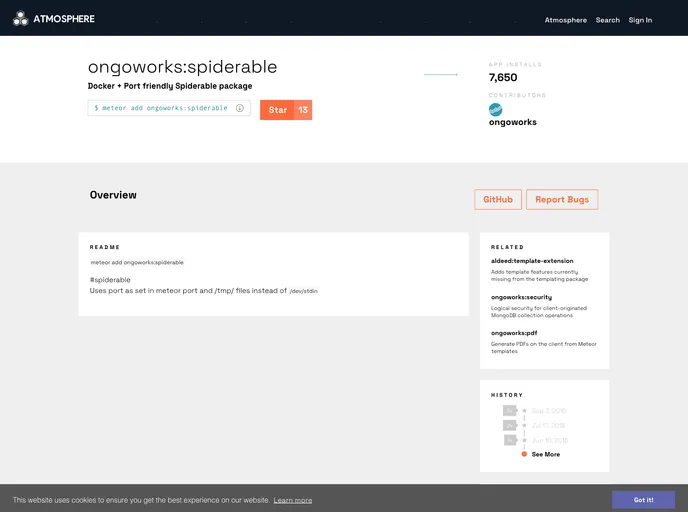Click the 7,650 app installs value
The image size is (688, 512).
pyautogui.click(x=503, y=78)
